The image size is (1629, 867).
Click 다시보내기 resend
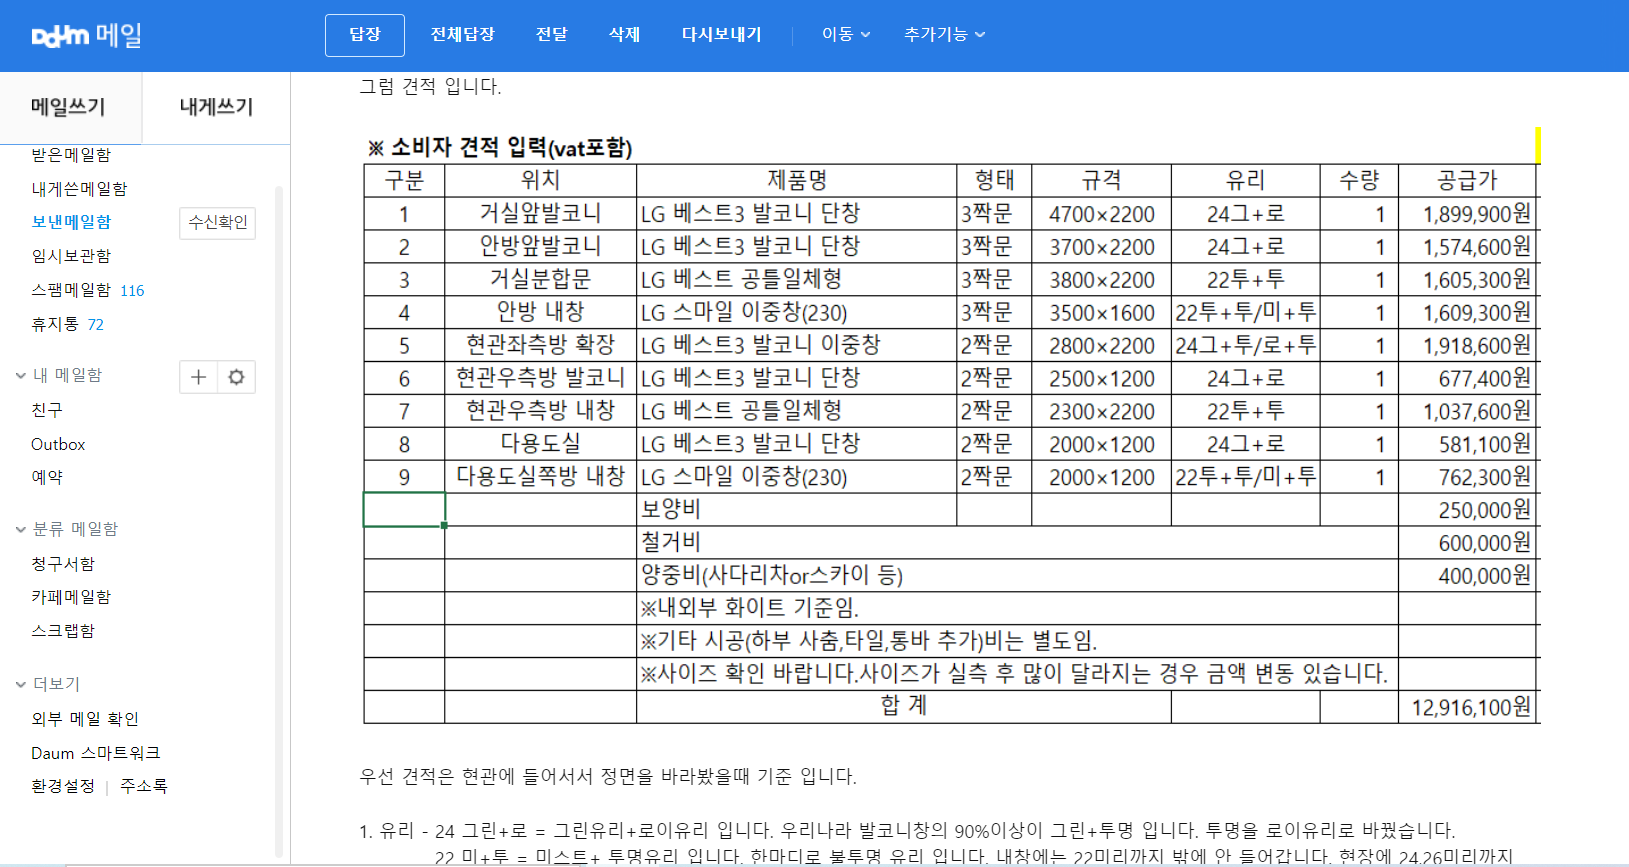tap(721, 35)
